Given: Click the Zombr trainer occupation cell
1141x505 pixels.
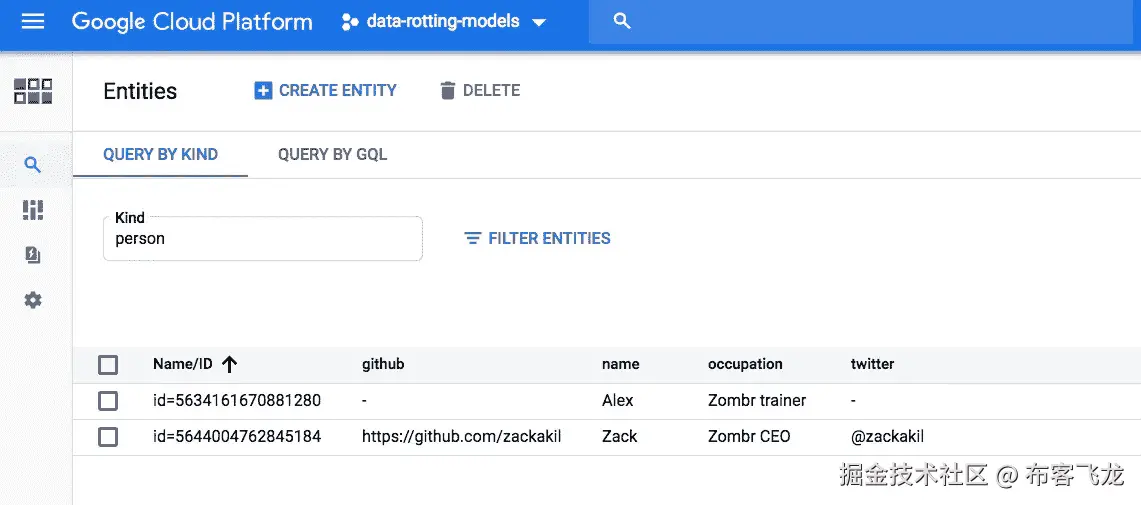Looking at the screenshot, I should pos(757,400).
